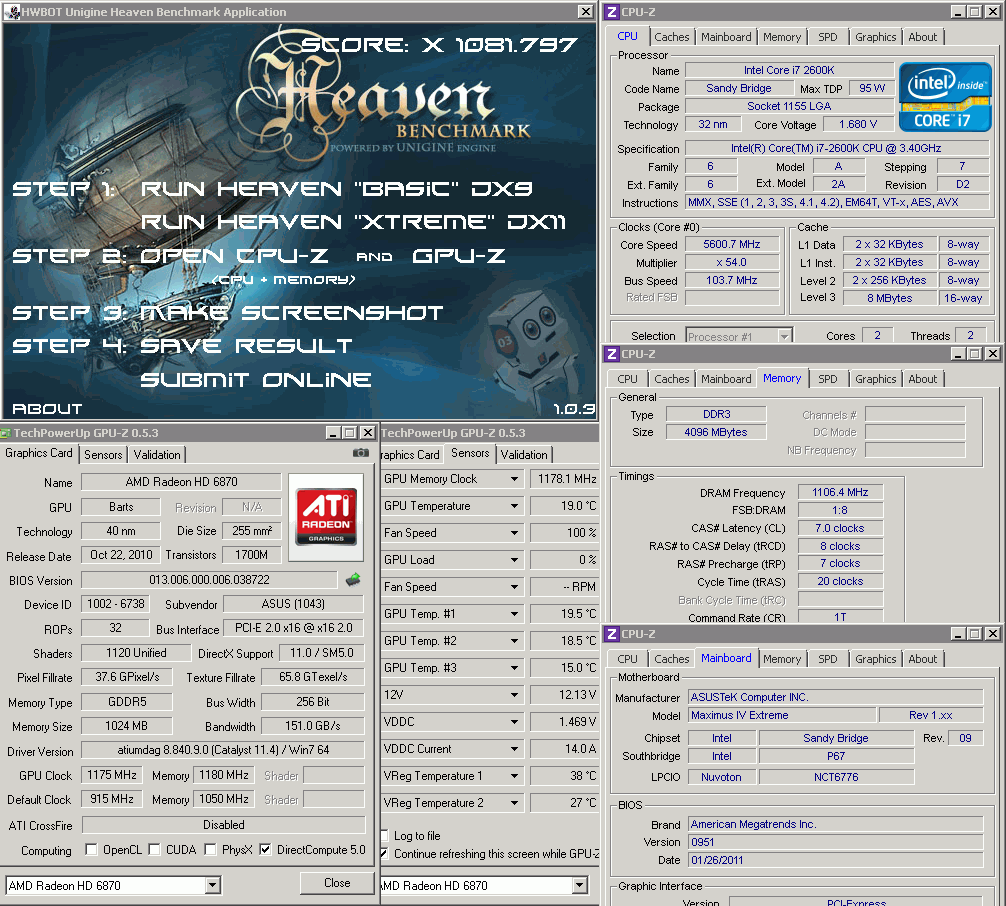1006x906 pixels.
Task: Click the BIOS Version field in GPU-Z
Action: click(209, 580)
